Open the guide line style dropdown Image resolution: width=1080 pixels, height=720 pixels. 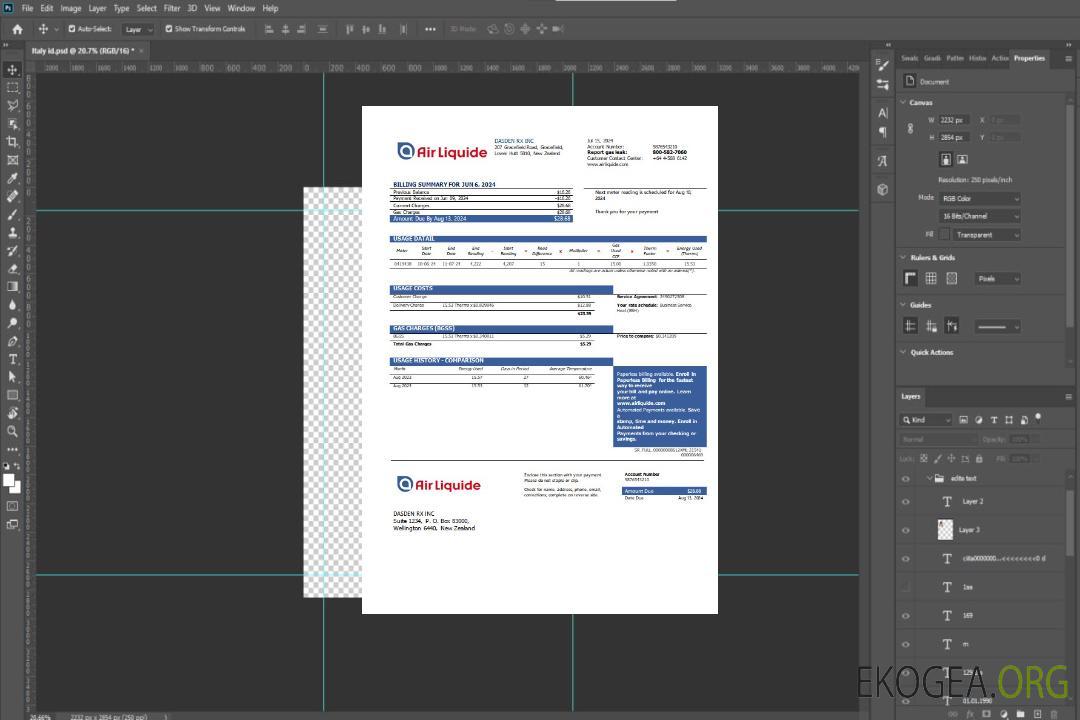pyautogui.click(x=998, y=327)
